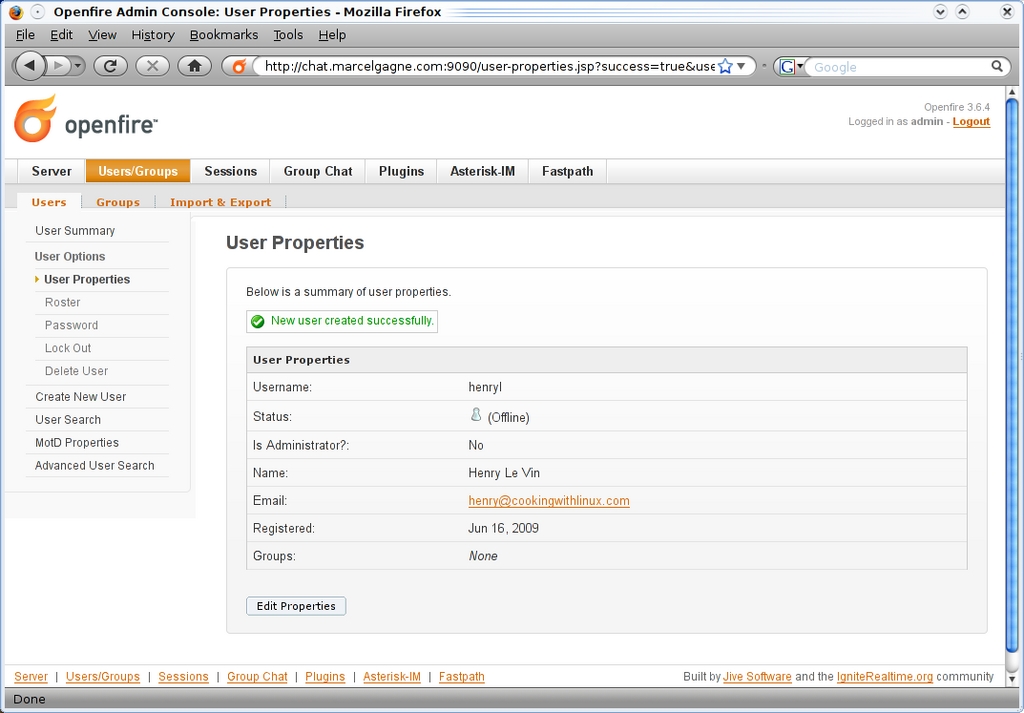This screenshot has width=1024, height=713.
Task: Open the back/forward history dropdown arrow
Action: point(79,66)
